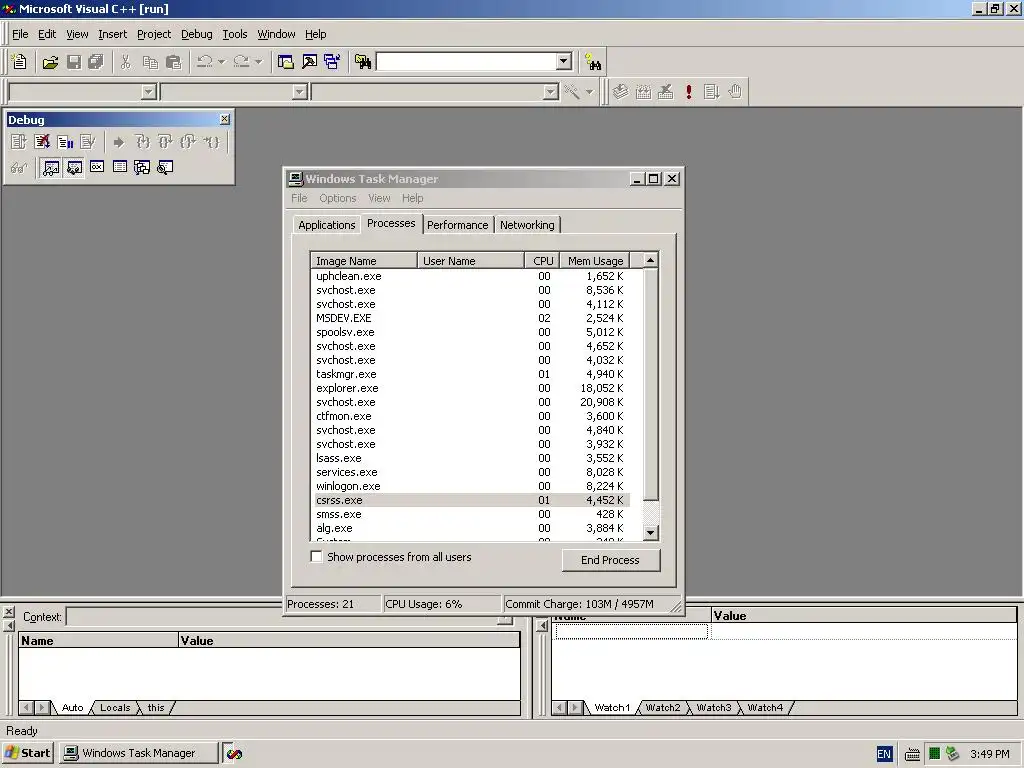Open the Project menu
The width and height of the screenshot is (1024, 768).
coord(153,34)
